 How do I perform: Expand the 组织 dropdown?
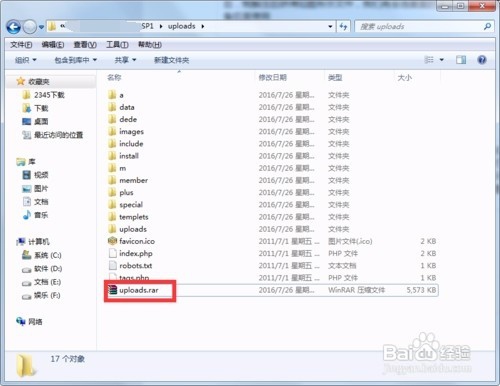click(26, 60)
